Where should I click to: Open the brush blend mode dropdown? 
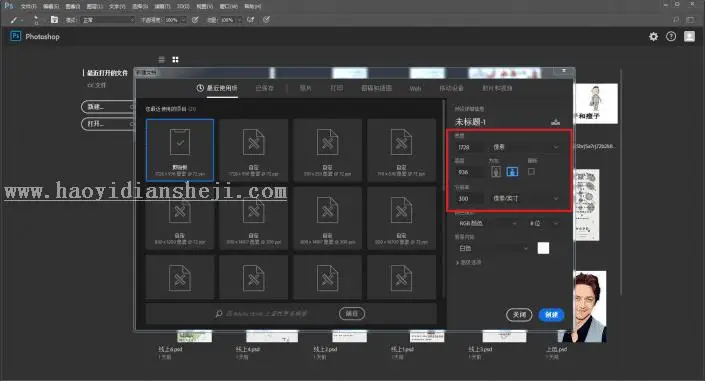107,20
